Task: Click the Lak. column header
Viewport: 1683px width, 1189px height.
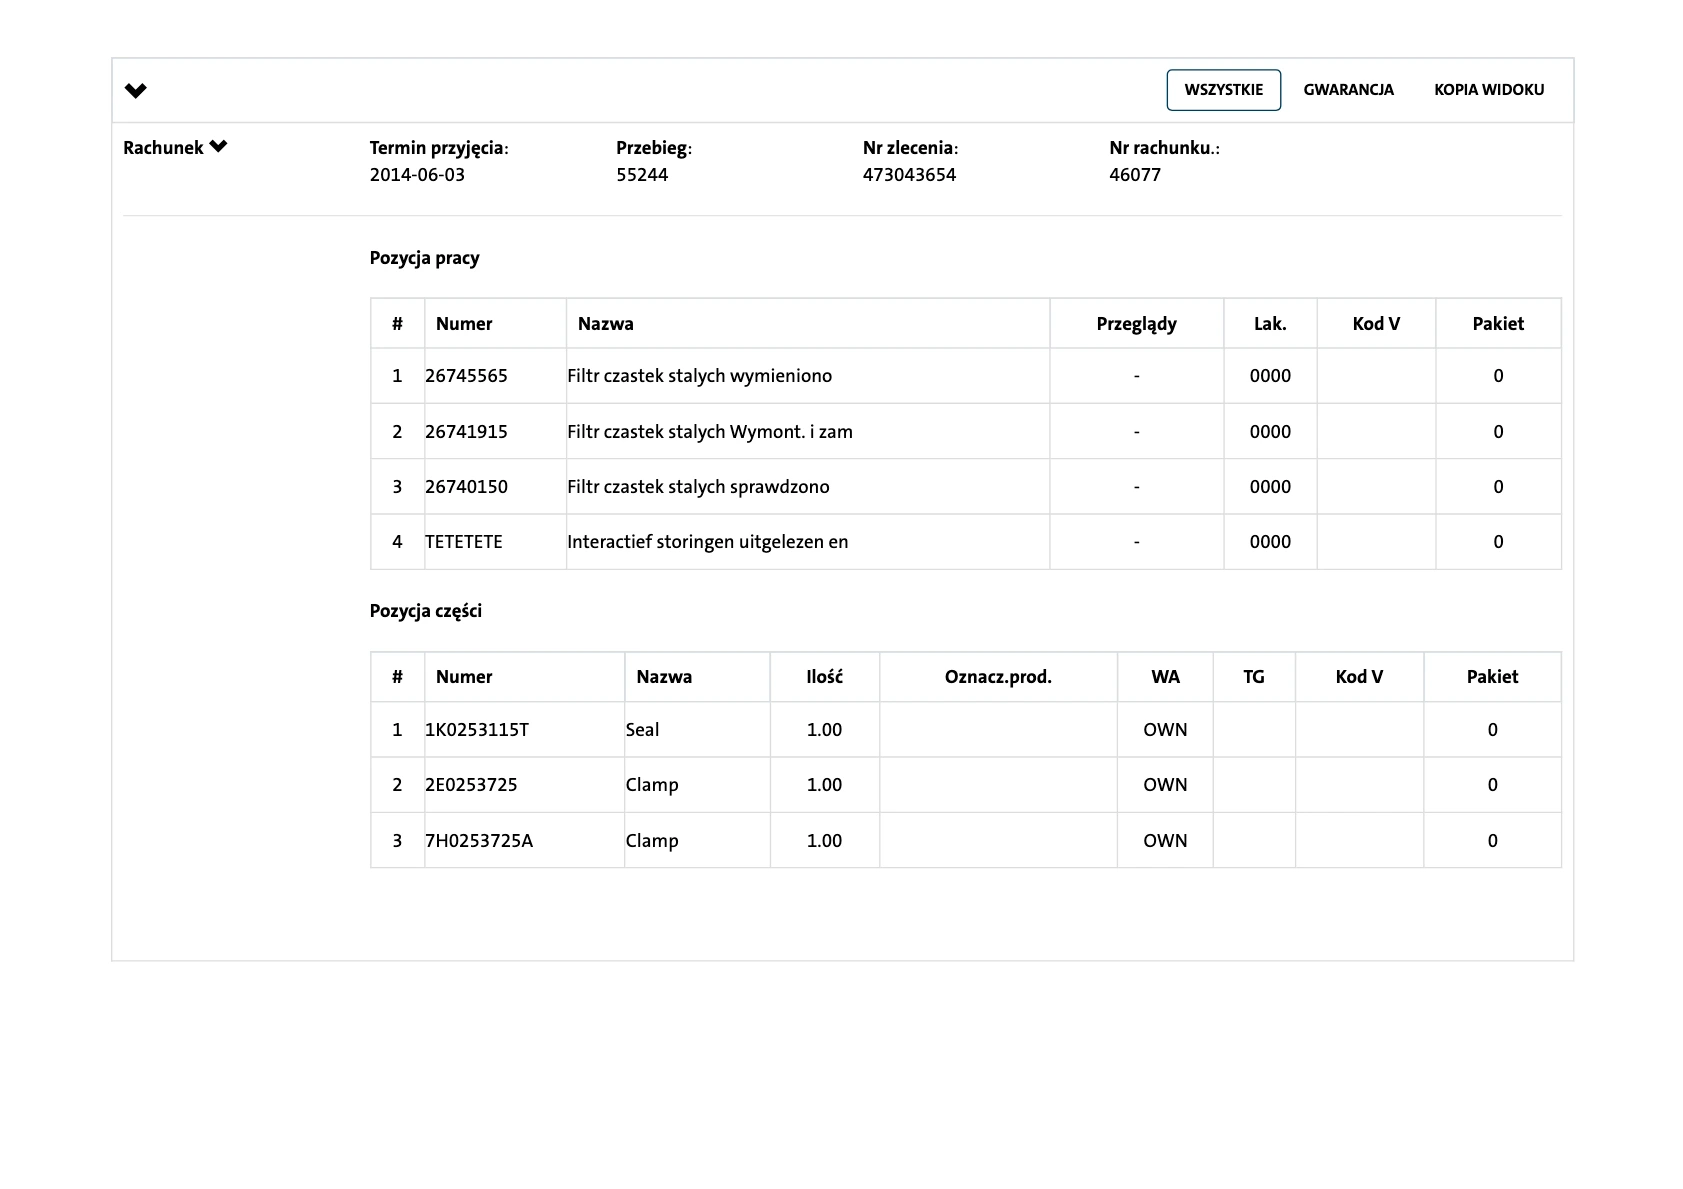Action: pos(1270,324)
